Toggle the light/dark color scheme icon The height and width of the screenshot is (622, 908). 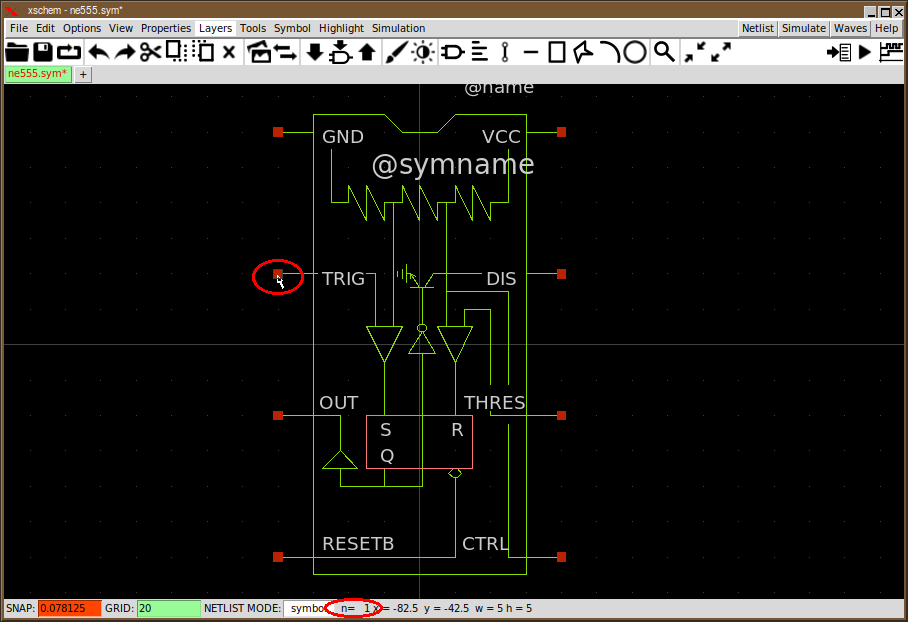(423, 52)
